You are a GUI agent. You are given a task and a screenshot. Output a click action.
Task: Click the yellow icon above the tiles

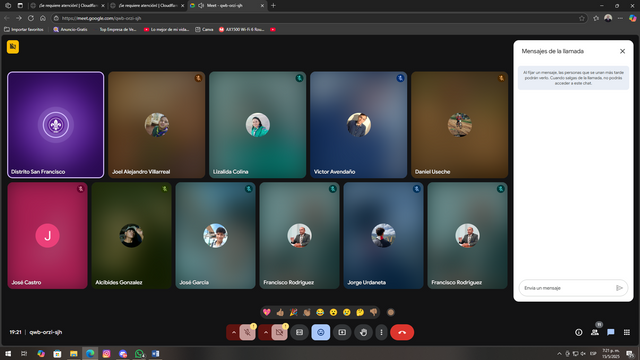click(13, 47)
